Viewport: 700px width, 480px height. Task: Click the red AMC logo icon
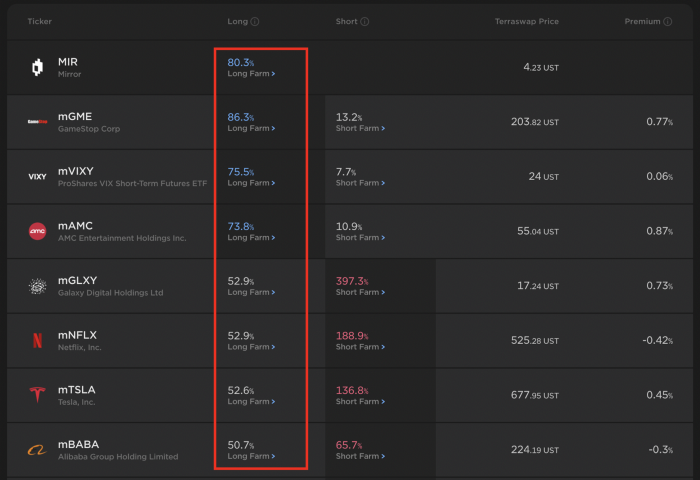coord(37,232)
